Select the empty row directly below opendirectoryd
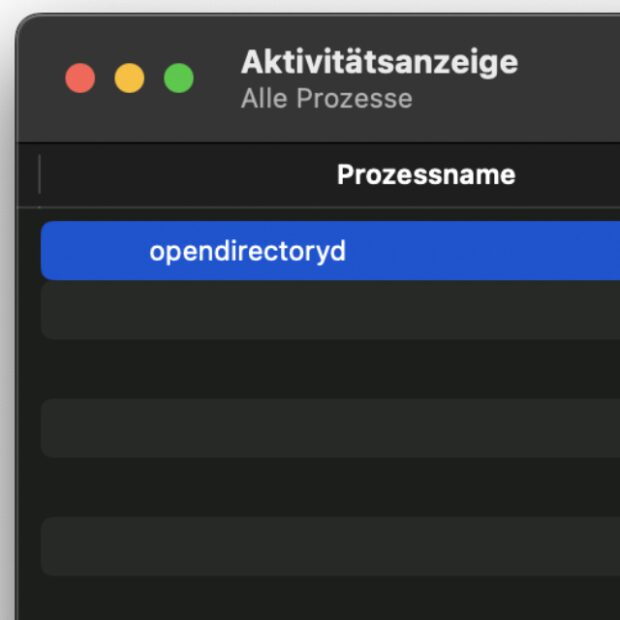620x620 pixels. [330, 310]
